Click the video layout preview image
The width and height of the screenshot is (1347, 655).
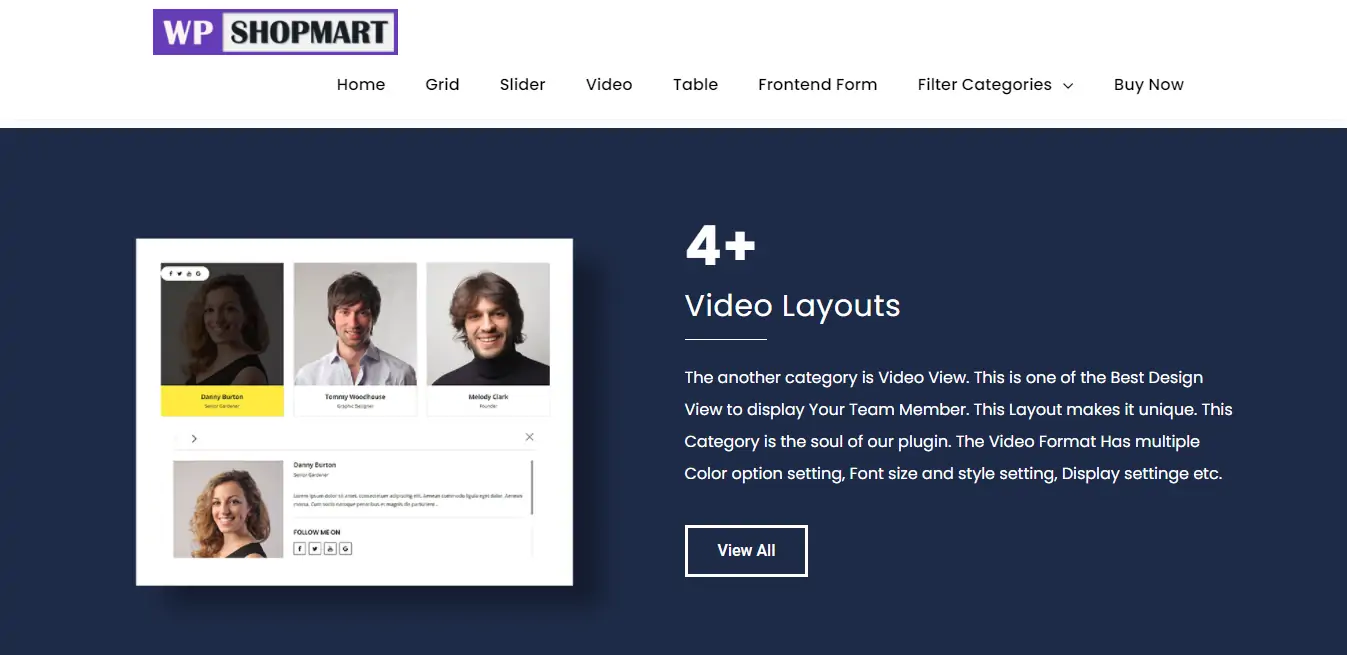[354, 412]
